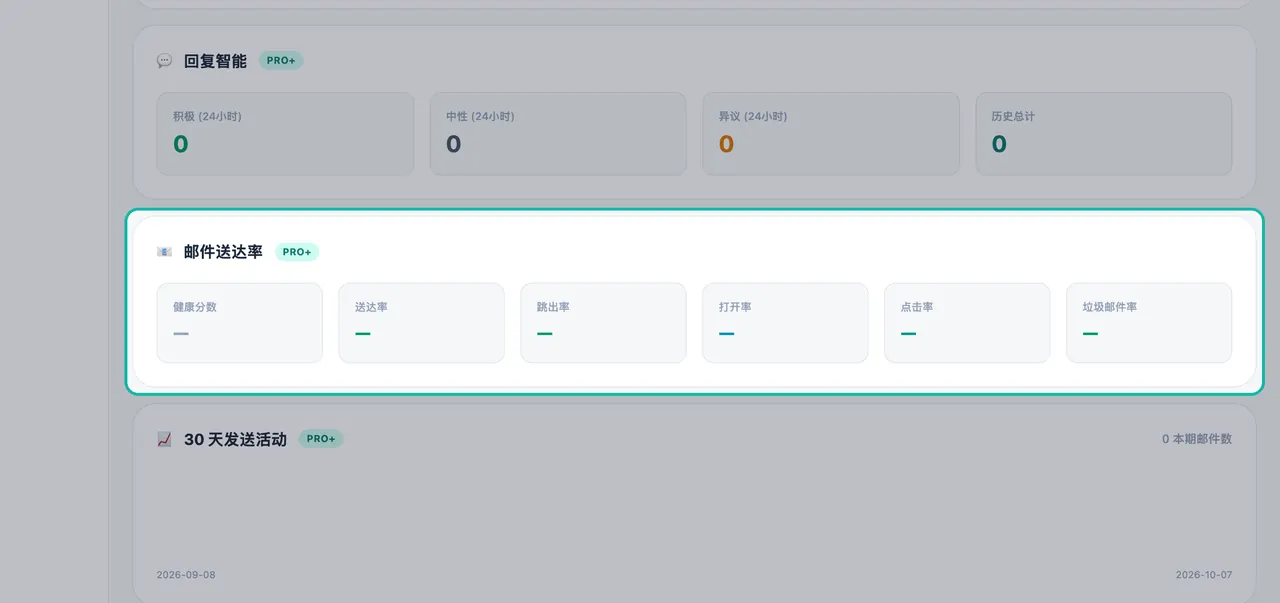The image size is (1280, 603).
Task: Click the 积极 (24小时) label
Action: pos(207,116)
